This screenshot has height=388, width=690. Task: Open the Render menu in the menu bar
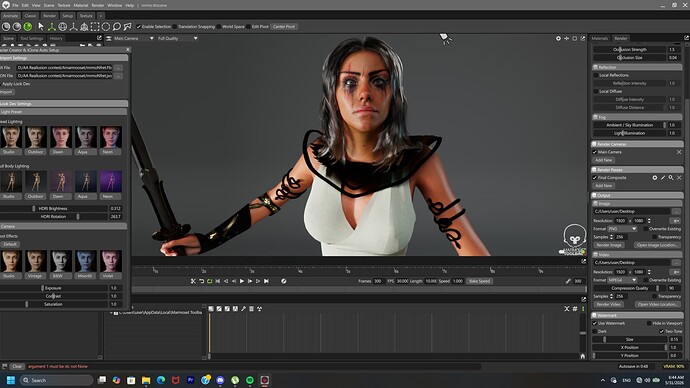98,5
